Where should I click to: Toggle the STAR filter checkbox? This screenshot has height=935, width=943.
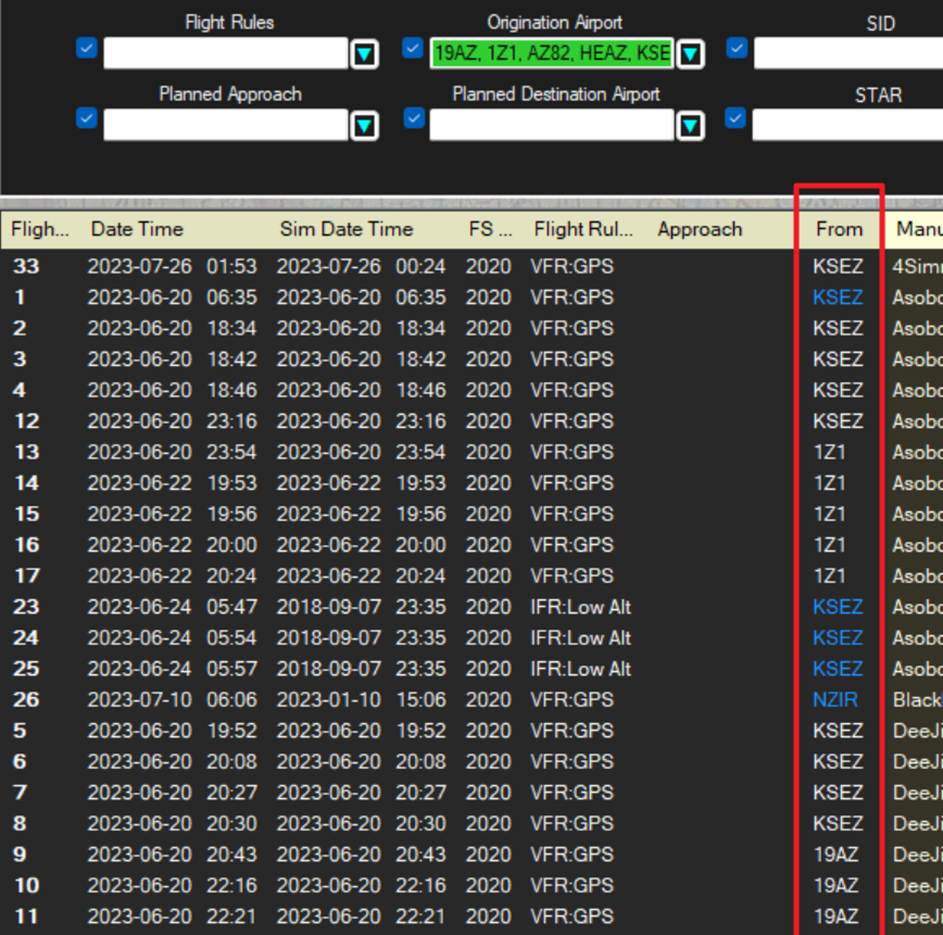(x=736, y=118)
